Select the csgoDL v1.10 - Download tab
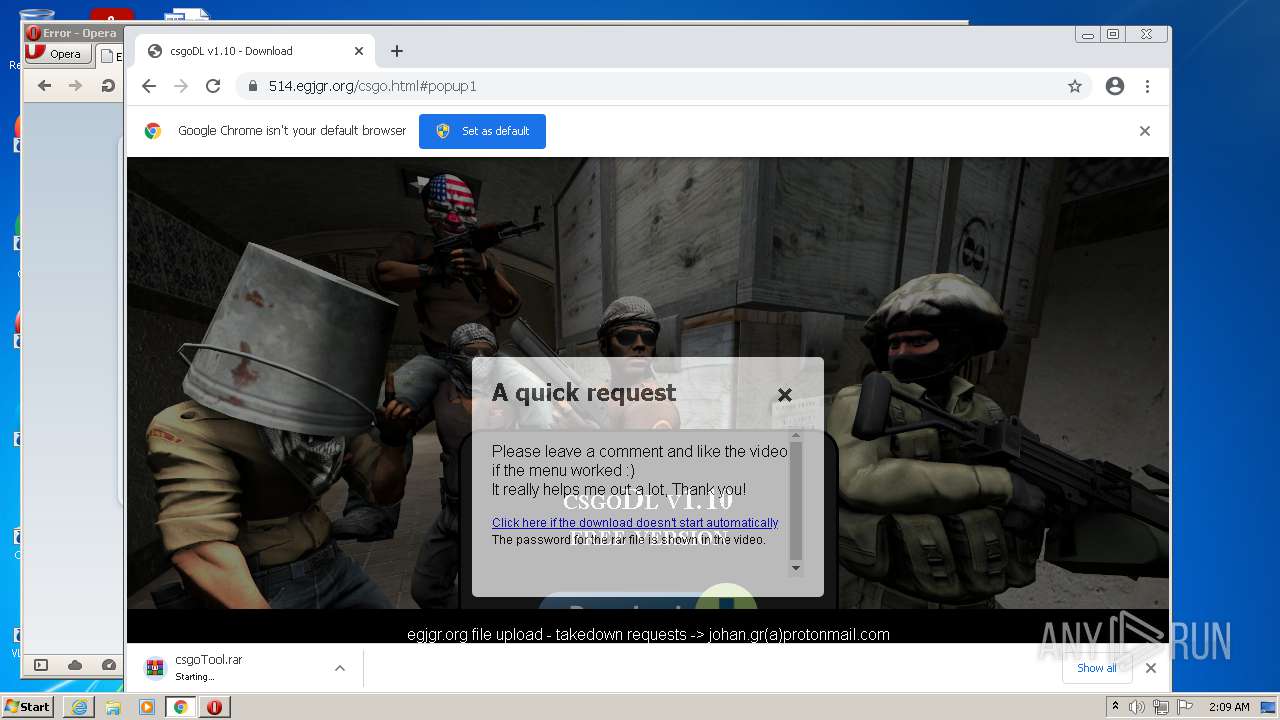Viewport: 1280px width, 720px height. tap(254, 51)
